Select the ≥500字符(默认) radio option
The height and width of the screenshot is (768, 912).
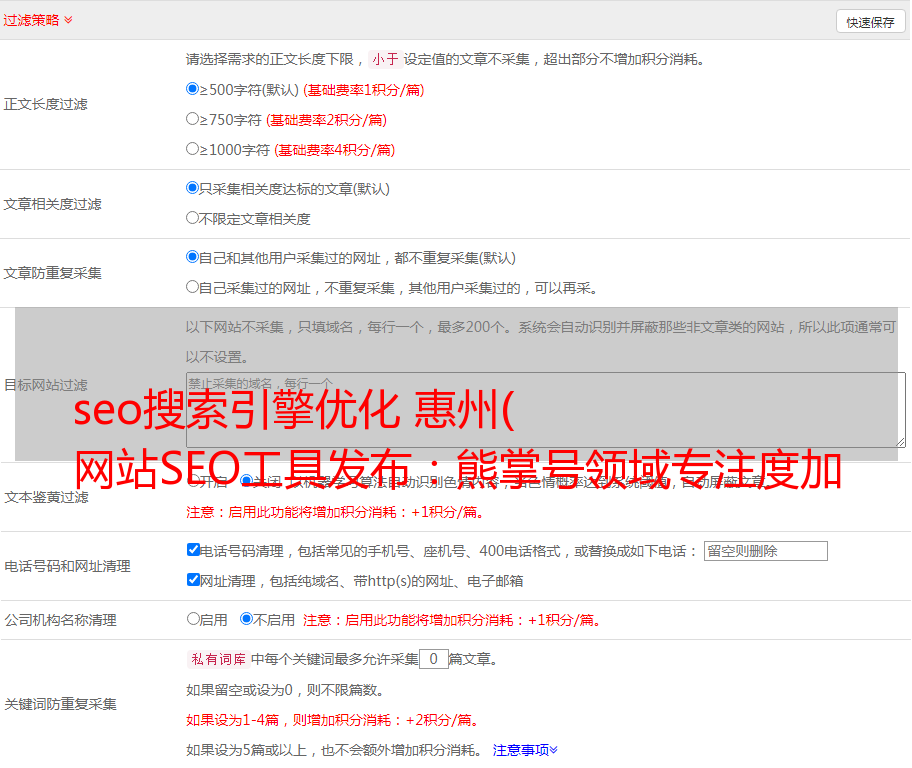tap(192, 89)
